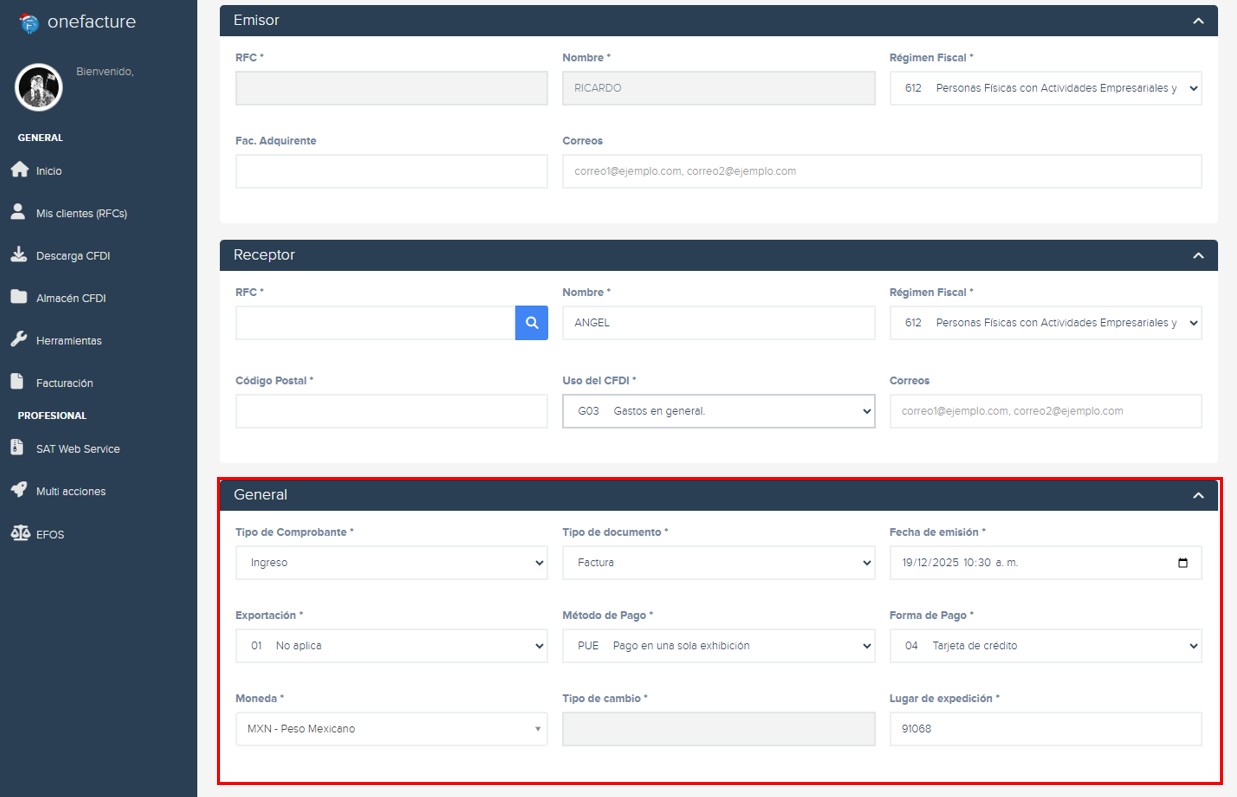Click the Inicio home icon in sidebar

[19, 170]
